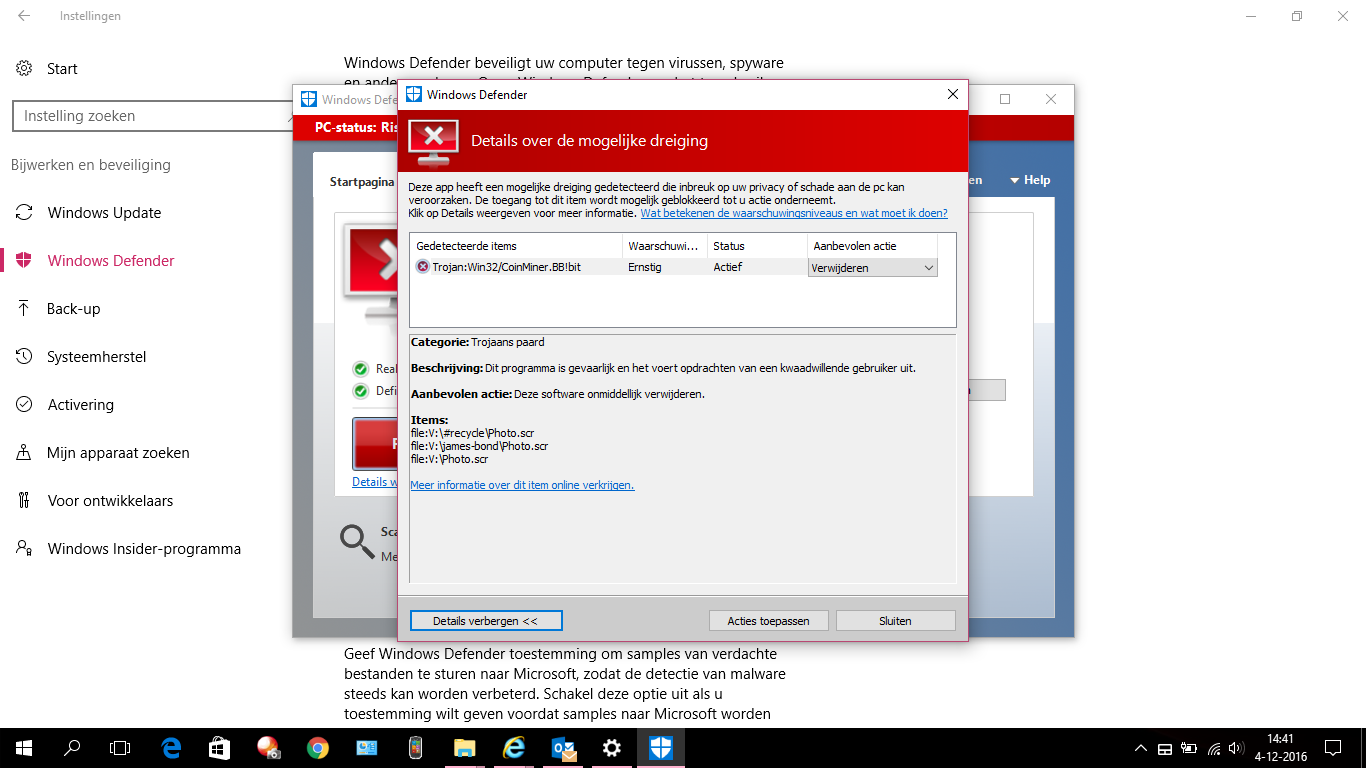
Task: Close the threat details dialog
Action: [x=952, y=95]
